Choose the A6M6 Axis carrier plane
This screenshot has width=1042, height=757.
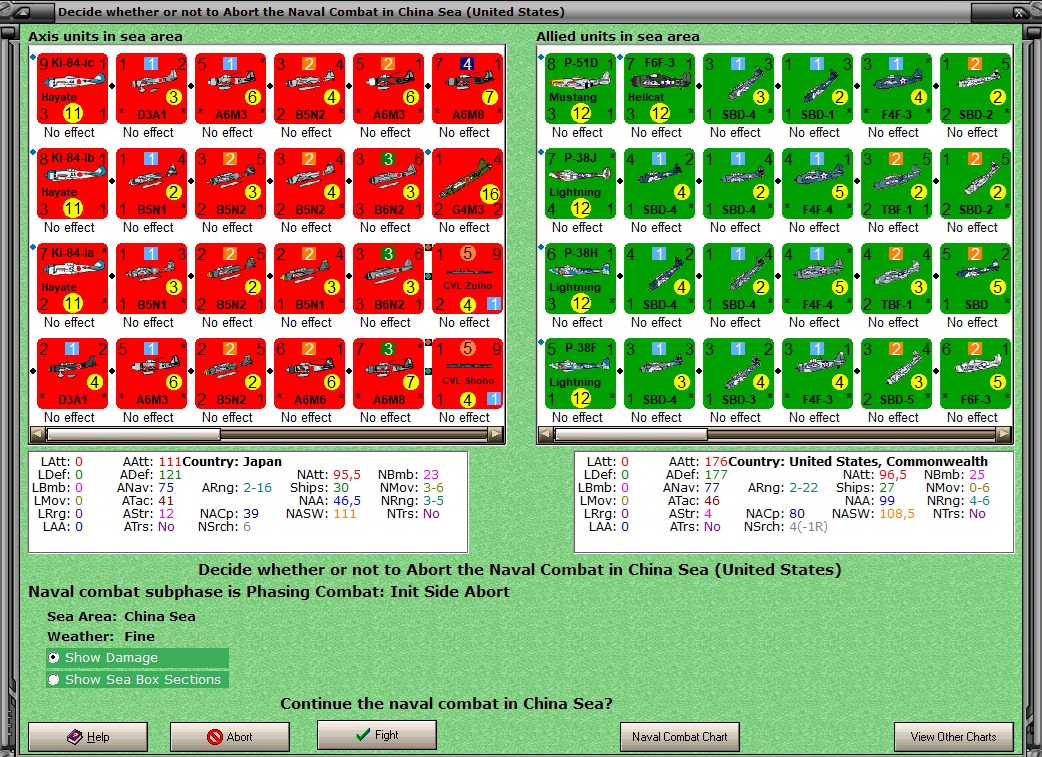pyautogui.click(x=309, y=374)
